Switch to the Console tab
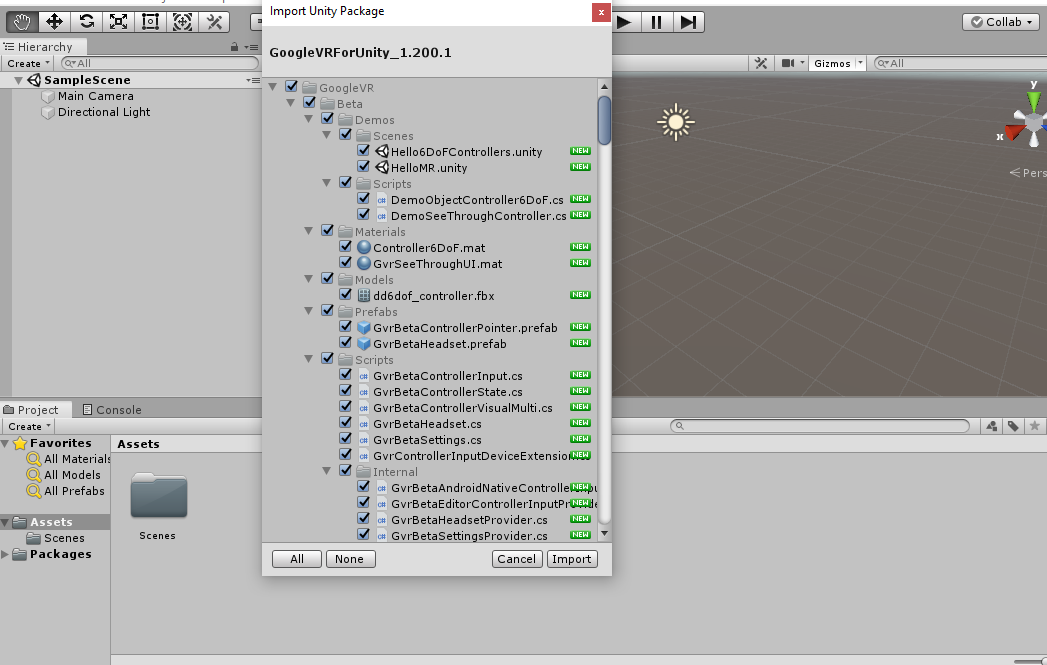The width and height of the screenshot is (1047, 665). click(112, 410)
